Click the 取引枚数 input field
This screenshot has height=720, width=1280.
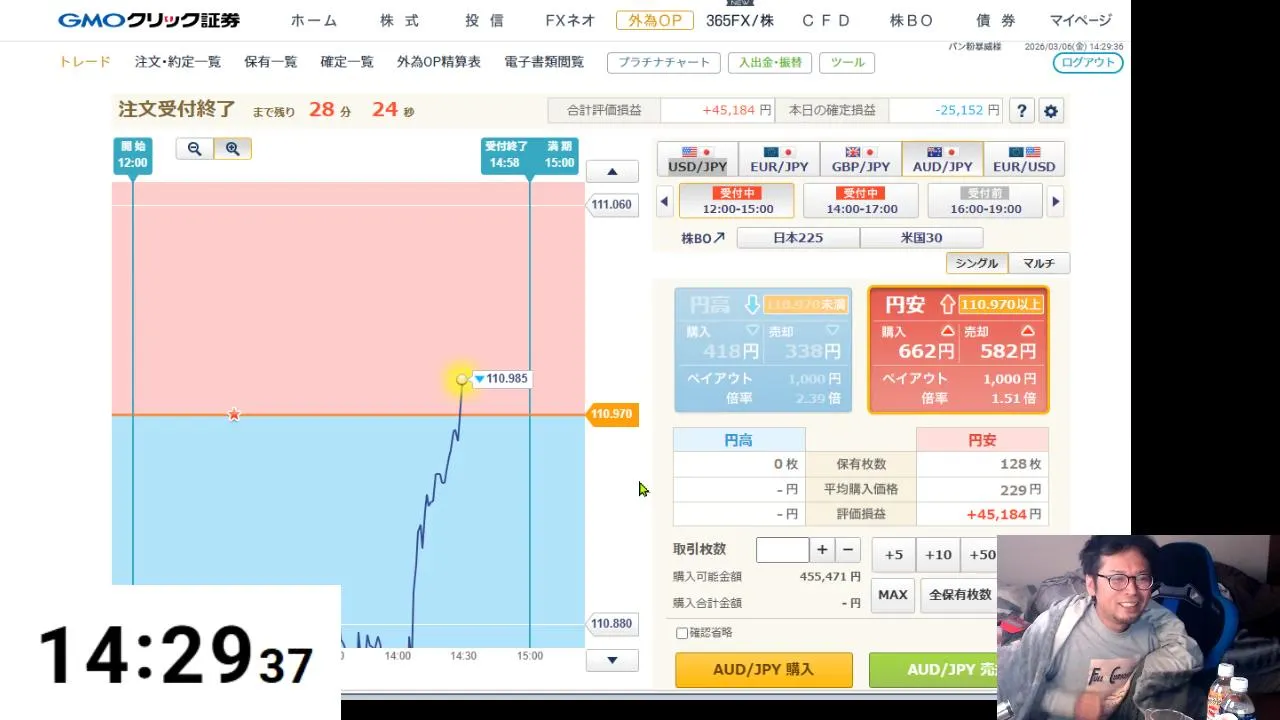(x=782, y=549)
